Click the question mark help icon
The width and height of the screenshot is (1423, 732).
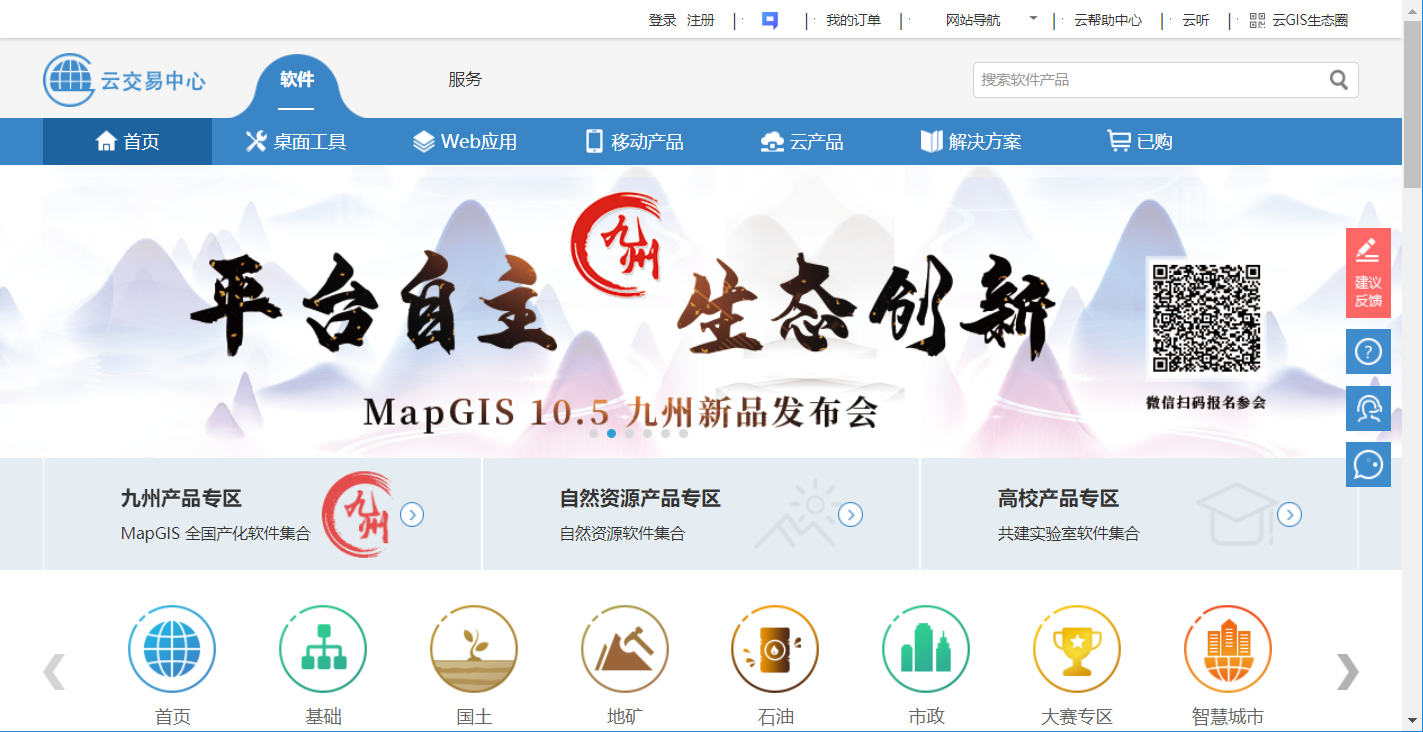pos(1368,352)
